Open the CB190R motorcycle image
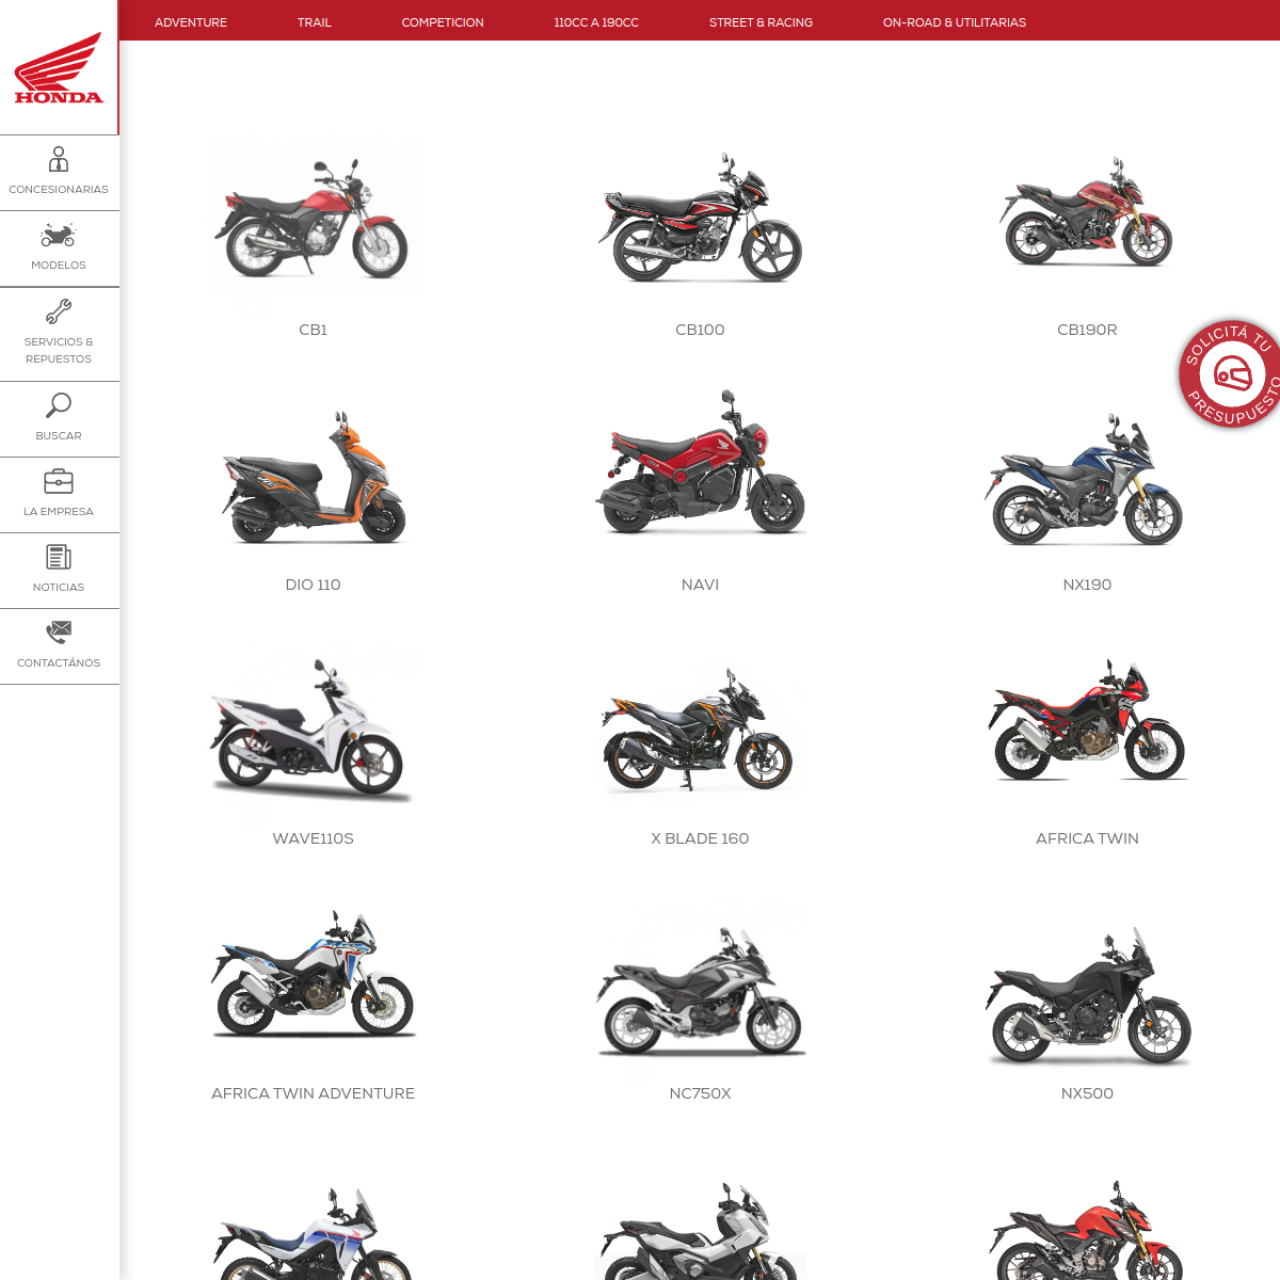This screenshot has height=1280, width=1280. coord(1087,212)
